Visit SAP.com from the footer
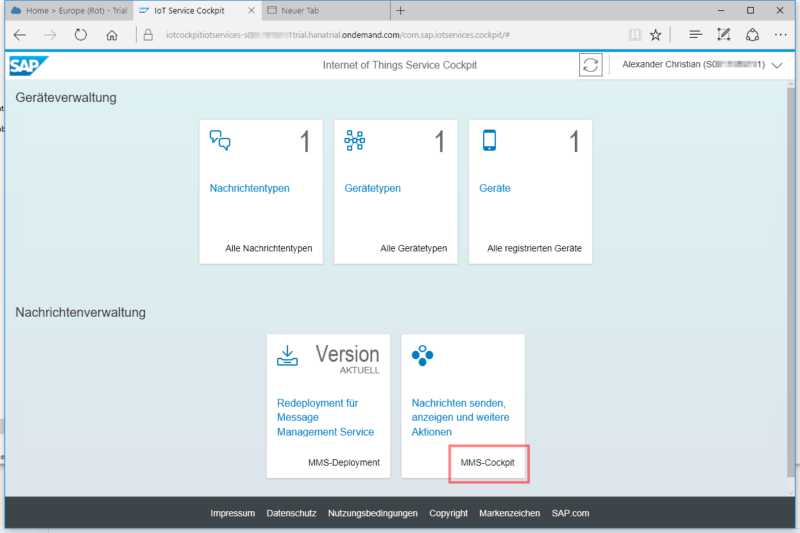800x533 pixels. click(570, 513)
